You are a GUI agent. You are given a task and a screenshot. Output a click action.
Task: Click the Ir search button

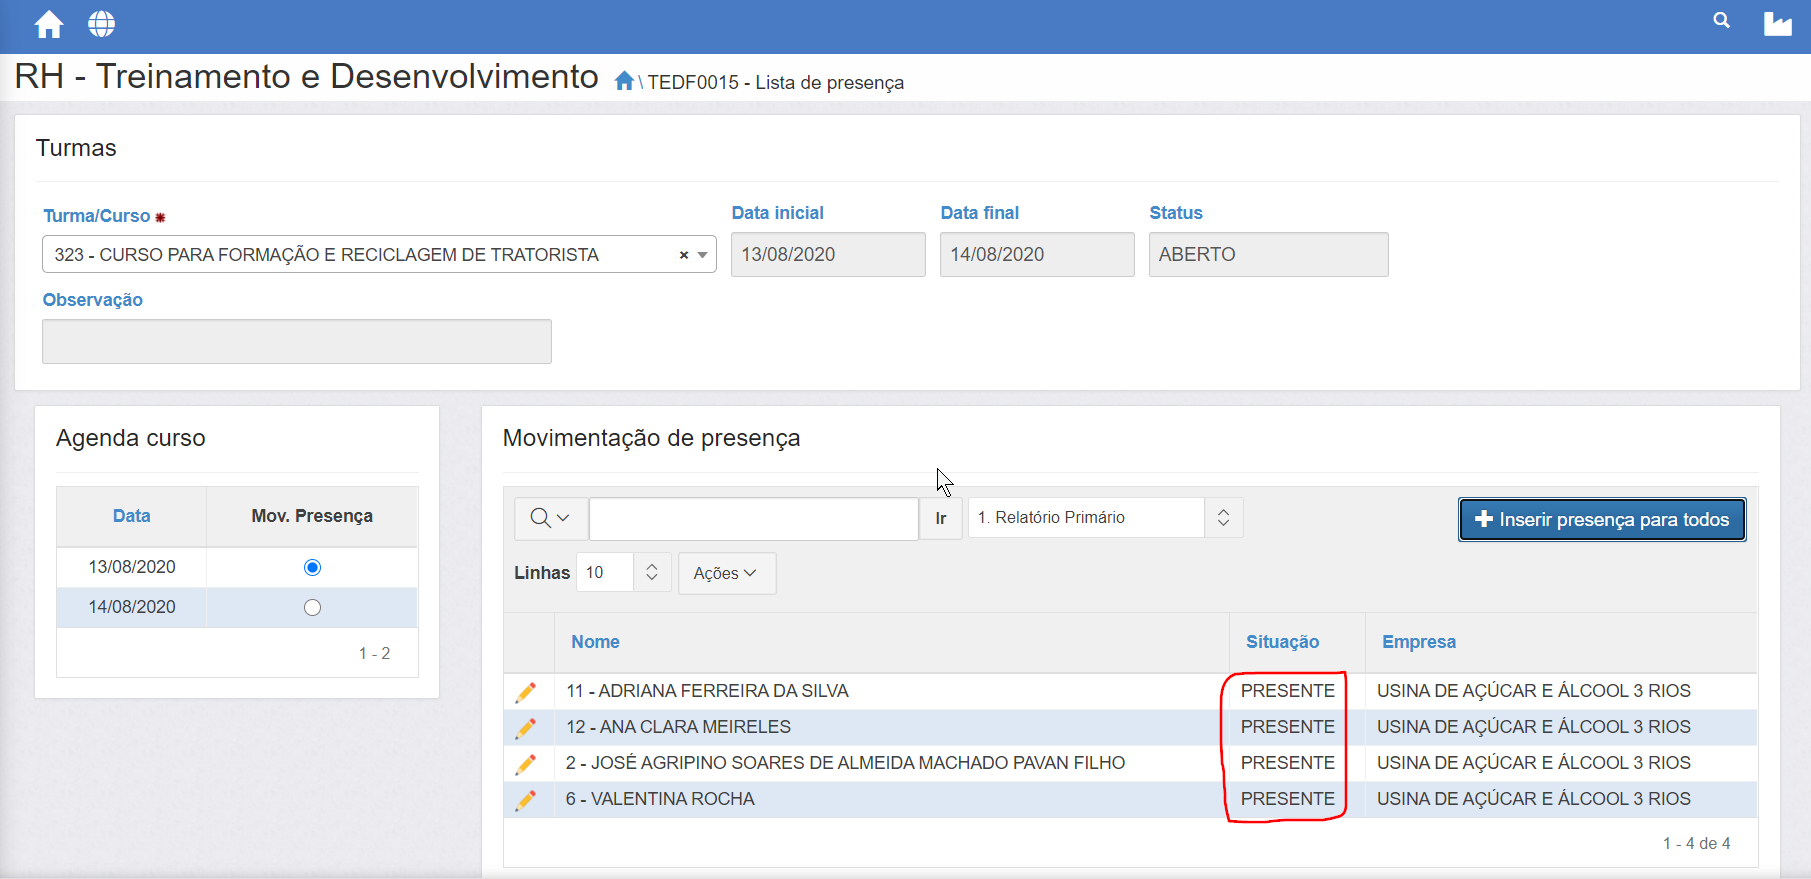941,518
